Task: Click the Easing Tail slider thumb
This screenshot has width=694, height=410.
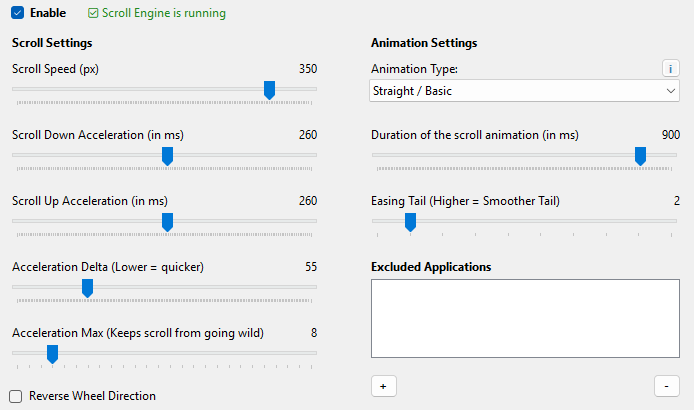Action: (x=411, y=222)
